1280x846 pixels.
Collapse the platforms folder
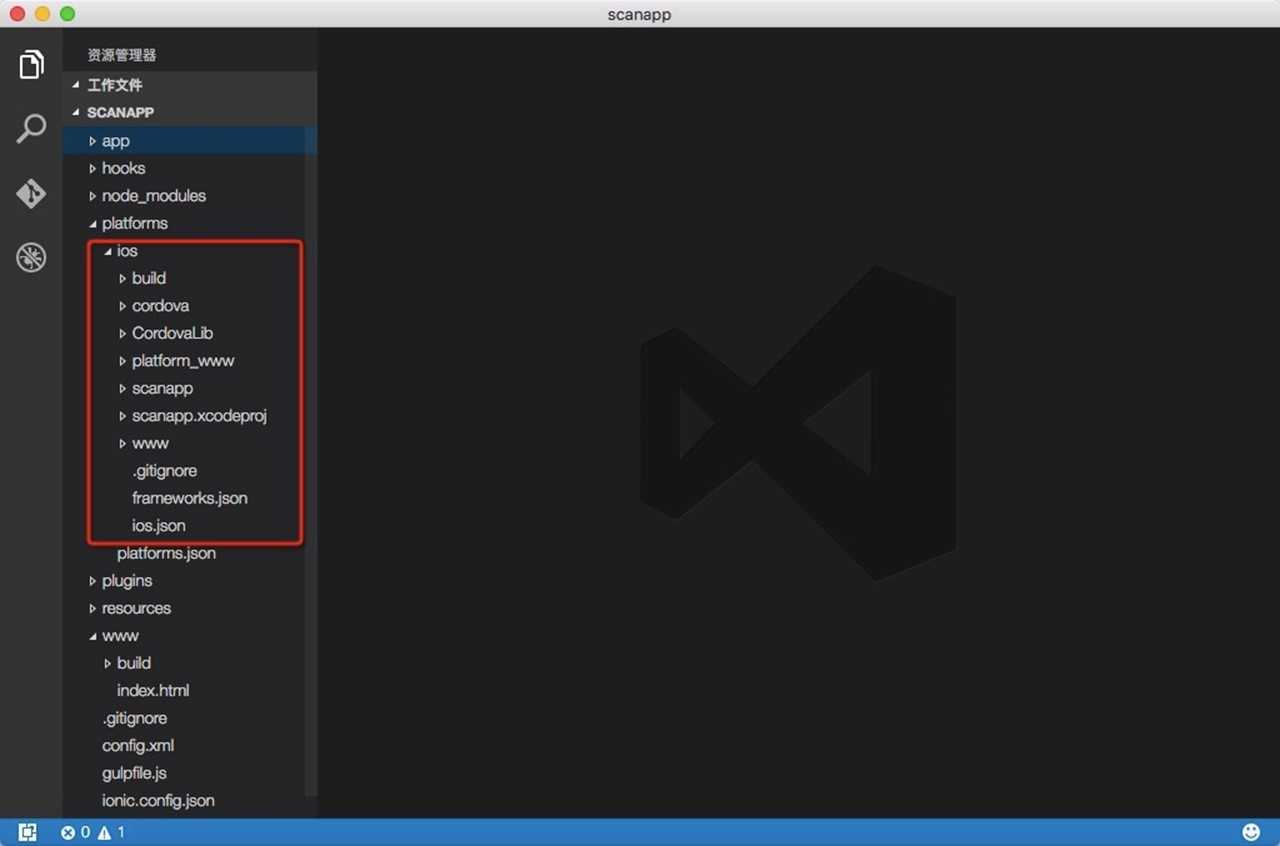tap(190, 223)
